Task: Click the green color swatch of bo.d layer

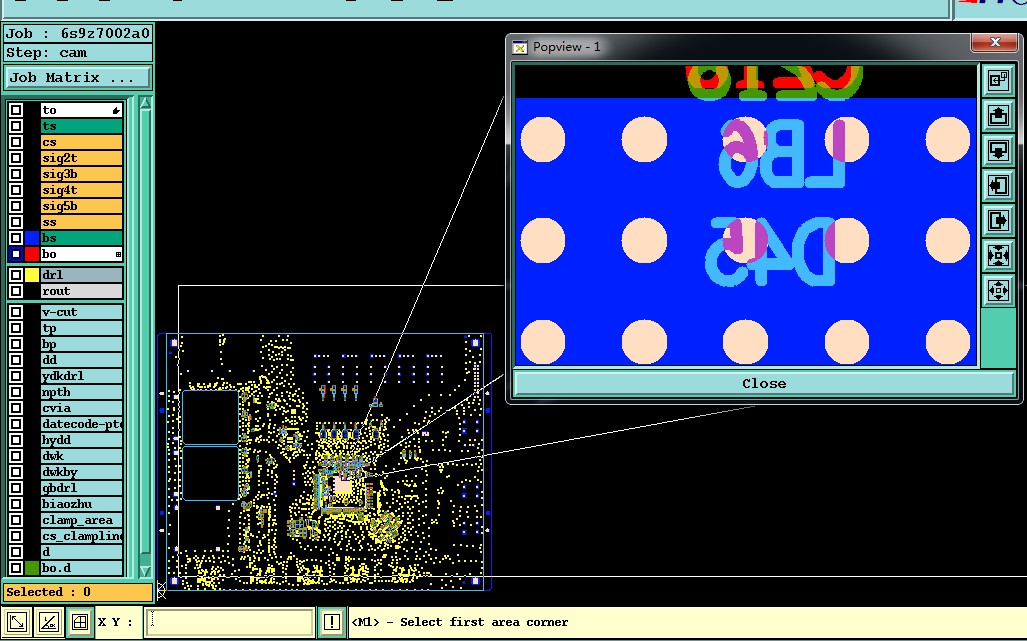Action: click(31, 568)
